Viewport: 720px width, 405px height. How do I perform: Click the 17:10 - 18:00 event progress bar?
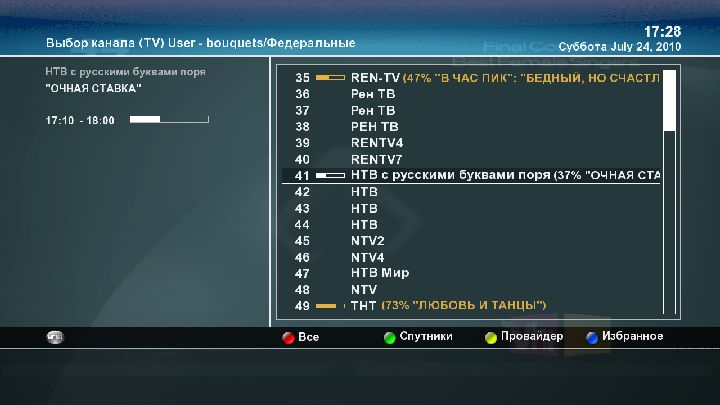click(169, 120)
